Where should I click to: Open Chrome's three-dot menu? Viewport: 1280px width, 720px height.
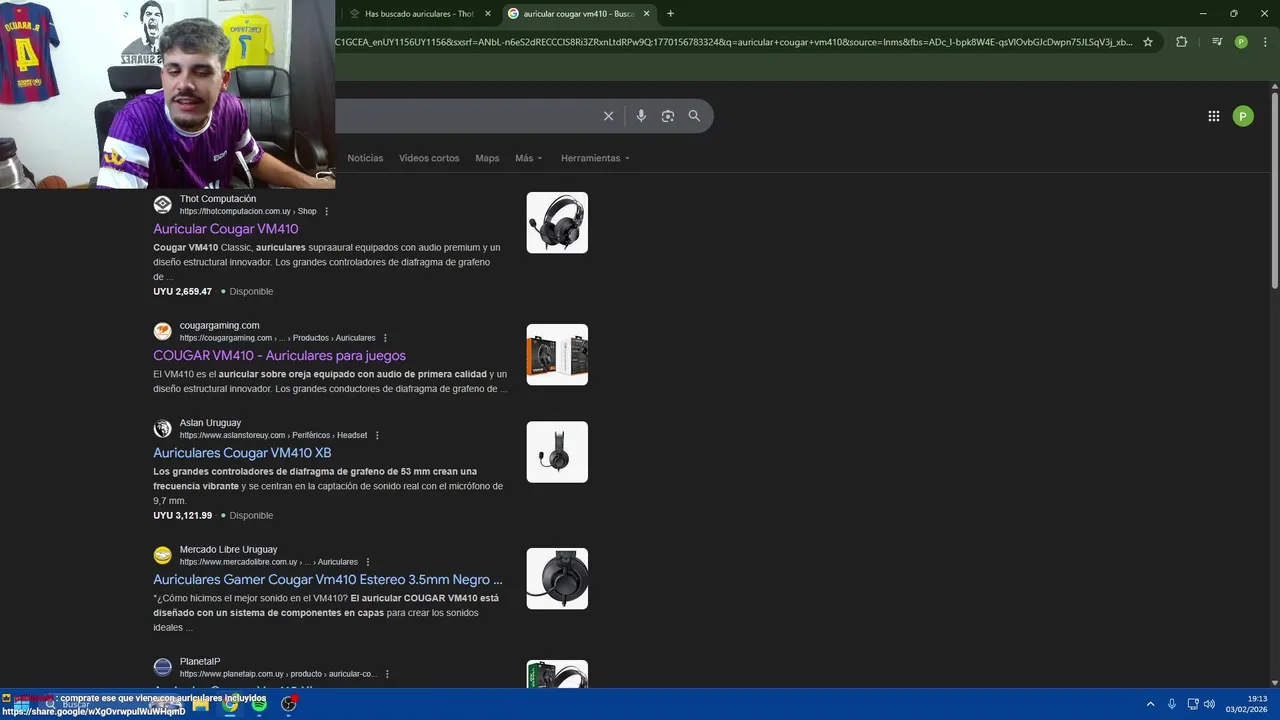point(1265,42)
